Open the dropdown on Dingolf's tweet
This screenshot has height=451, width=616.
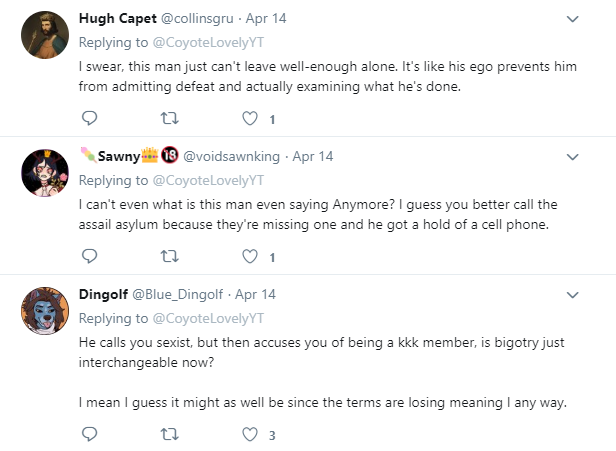572,295
